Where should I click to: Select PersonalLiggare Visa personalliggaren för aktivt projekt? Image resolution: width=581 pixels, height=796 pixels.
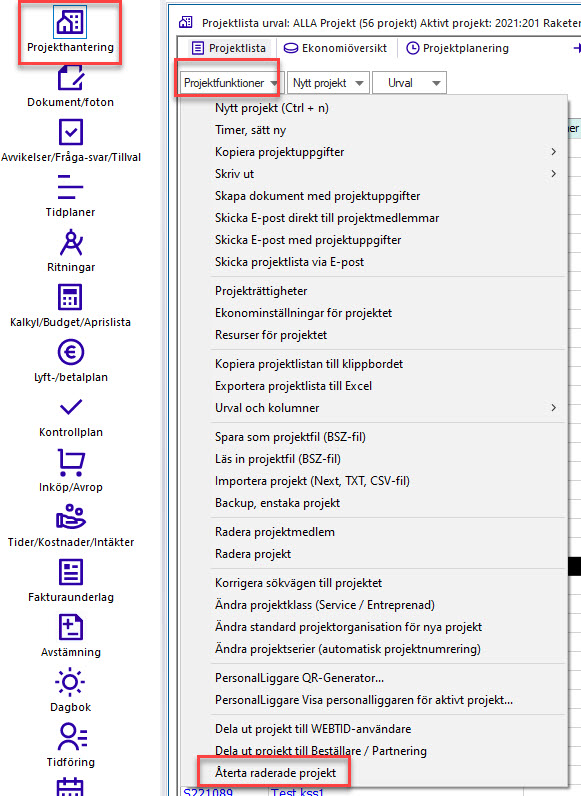[364, 700]
